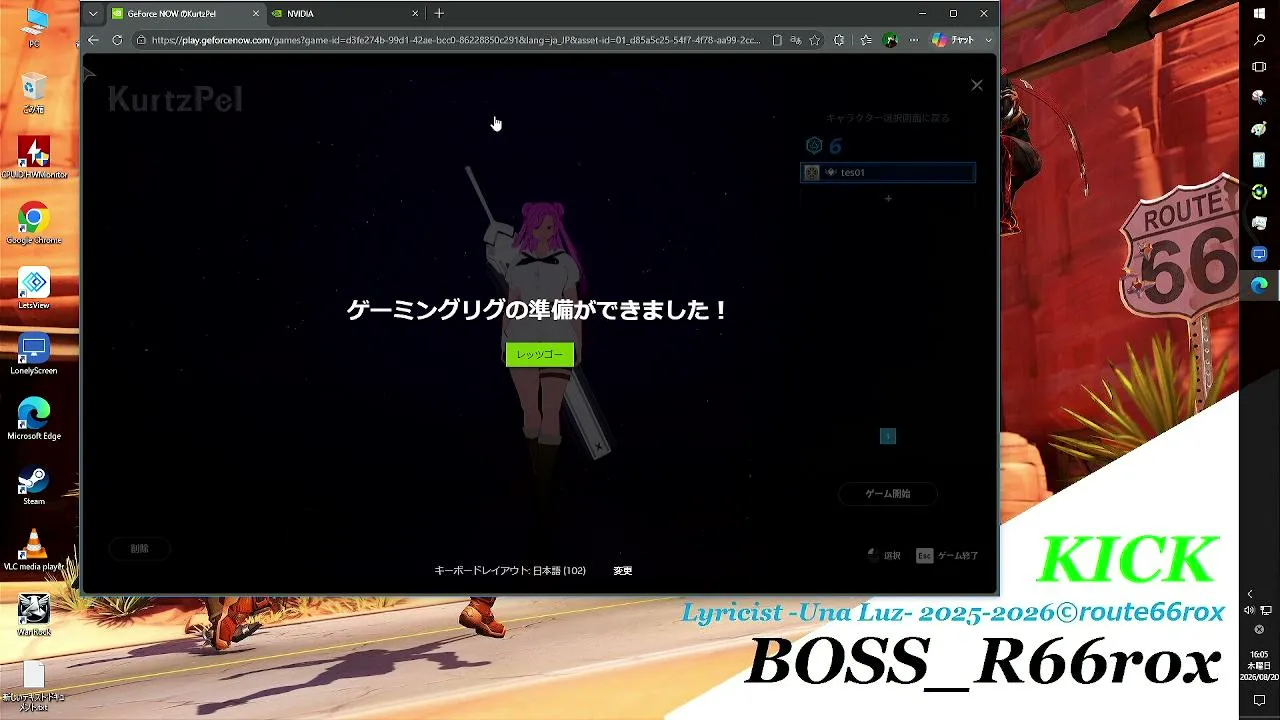Viewport: 1280px width, 720px height.
Task: Refresh the GeForce NOW page
Action: 117,40
